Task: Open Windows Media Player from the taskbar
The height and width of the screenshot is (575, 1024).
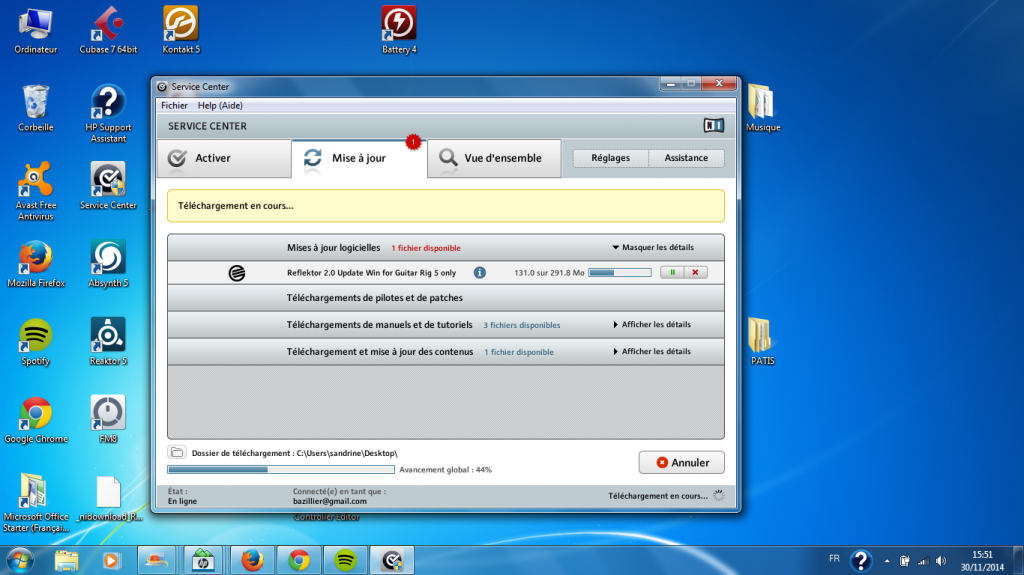Action: (111, 561)
